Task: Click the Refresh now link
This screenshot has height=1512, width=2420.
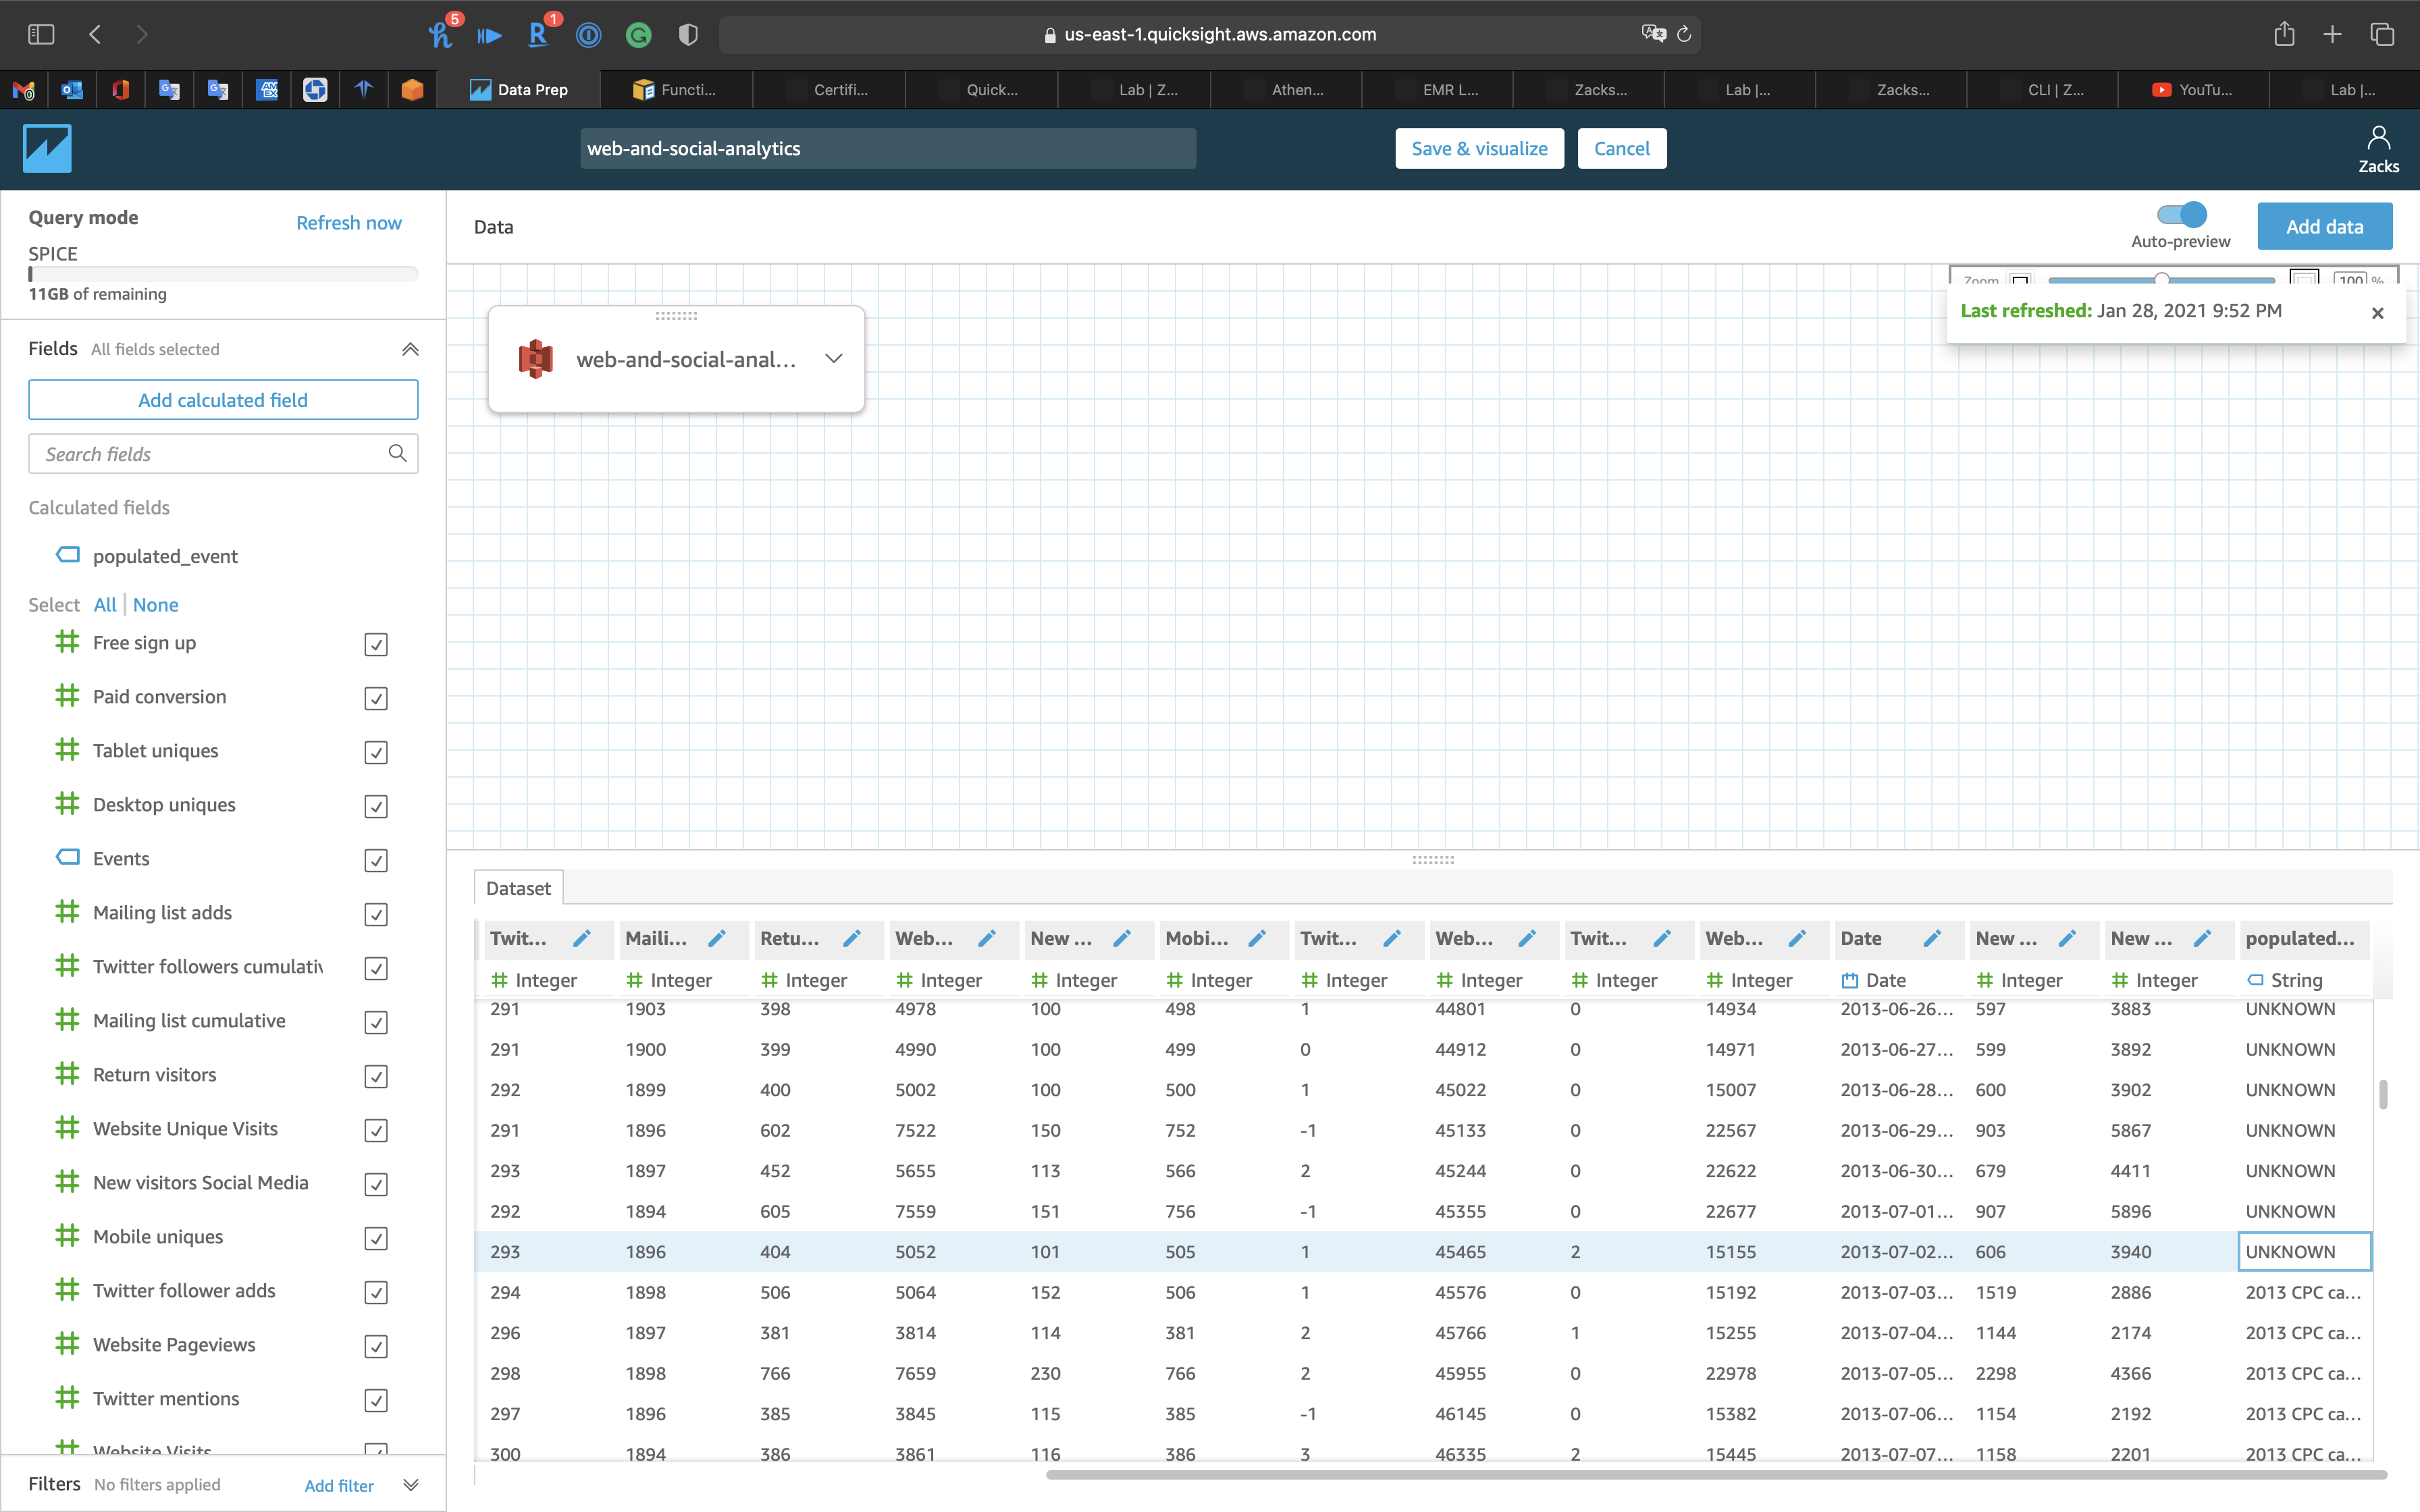Action: coord(348,222)
